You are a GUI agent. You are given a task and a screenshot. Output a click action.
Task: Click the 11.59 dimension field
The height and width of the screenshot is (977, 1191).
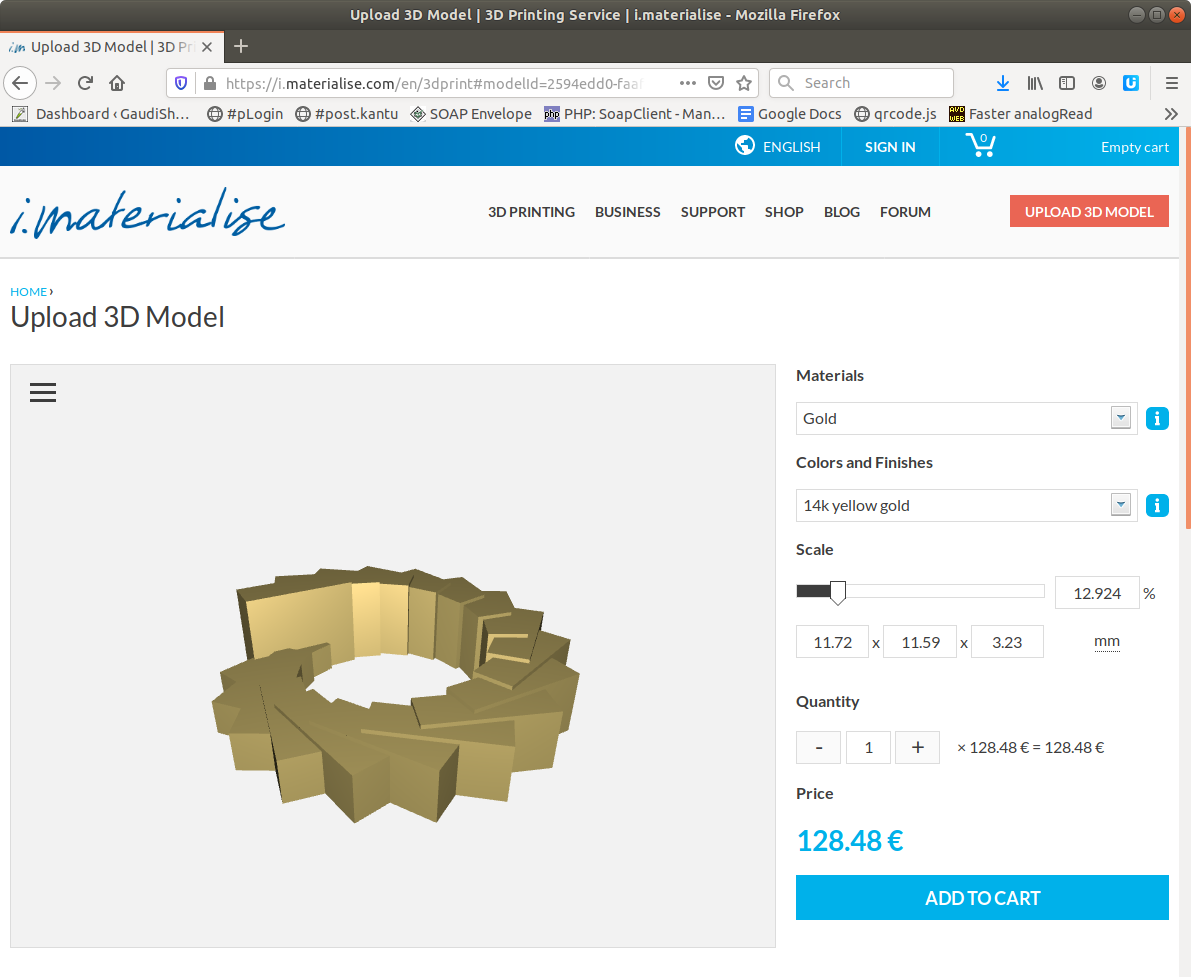[x=920, y=642]
